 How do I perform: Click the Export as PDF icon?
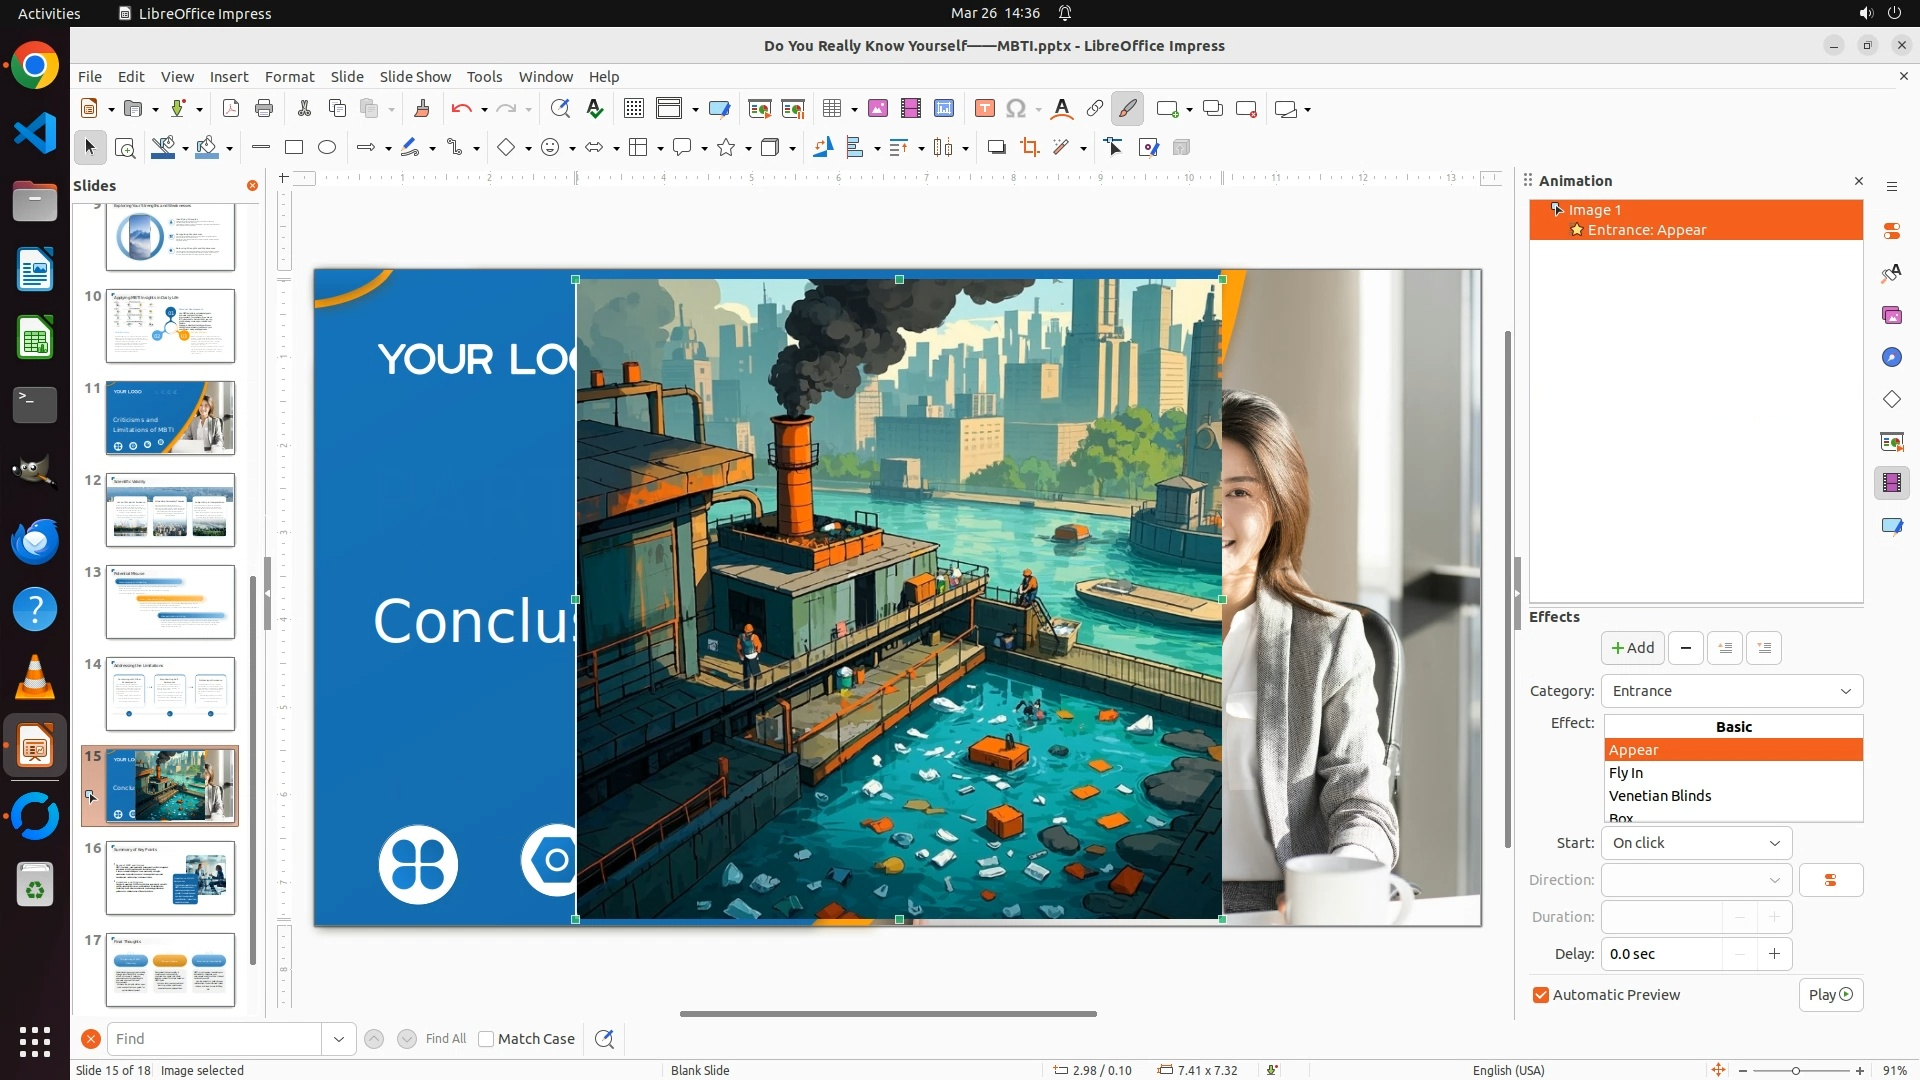point(231,109)
